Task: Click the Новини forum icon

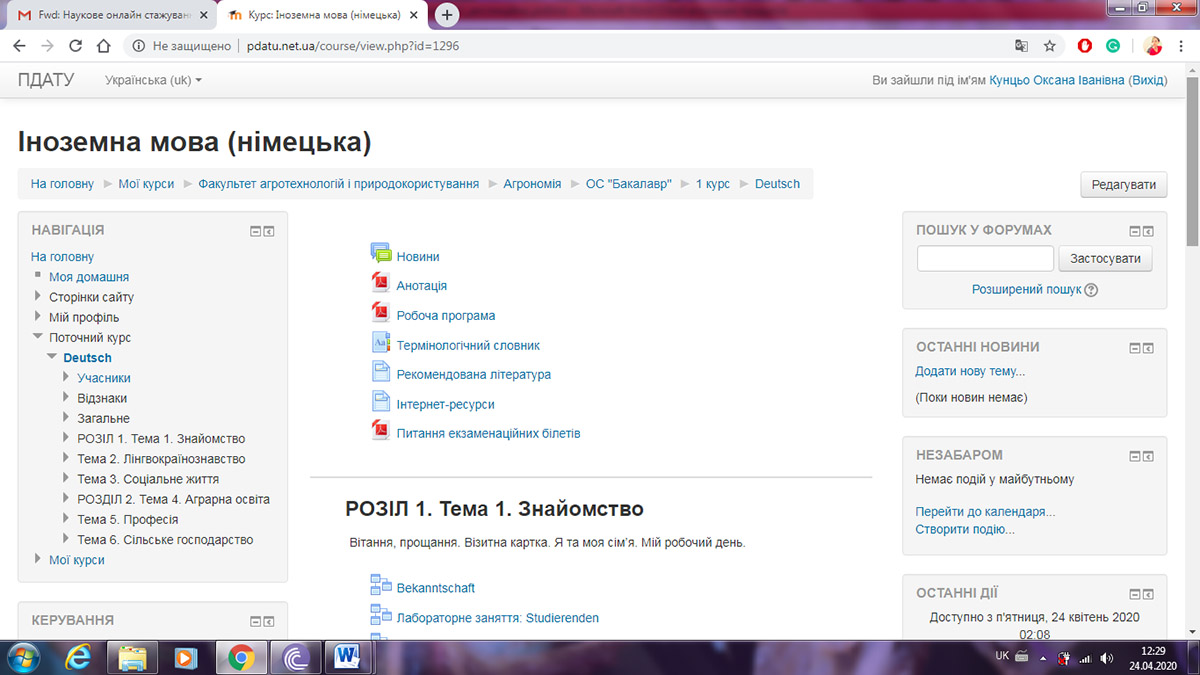Action: click(x=381, y=254)
